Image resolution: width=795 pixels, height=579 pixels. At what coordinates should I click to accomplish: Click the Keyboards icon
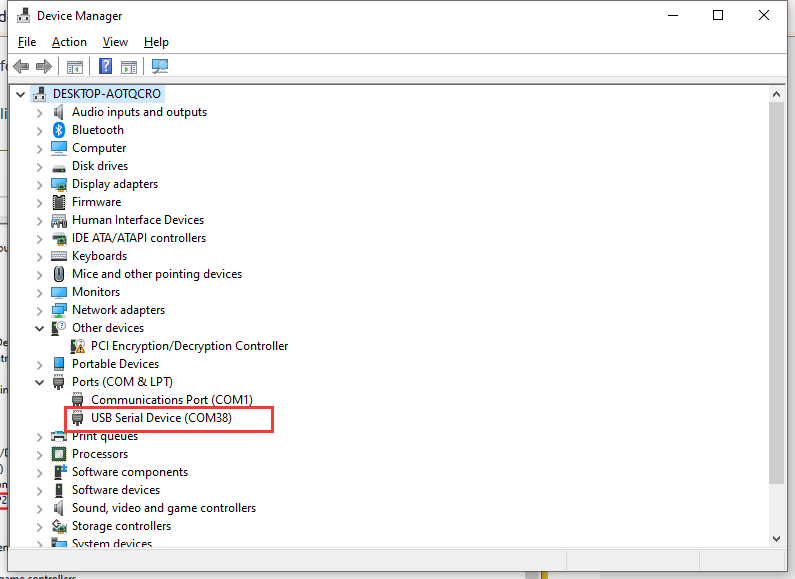(x=59, y=256)
